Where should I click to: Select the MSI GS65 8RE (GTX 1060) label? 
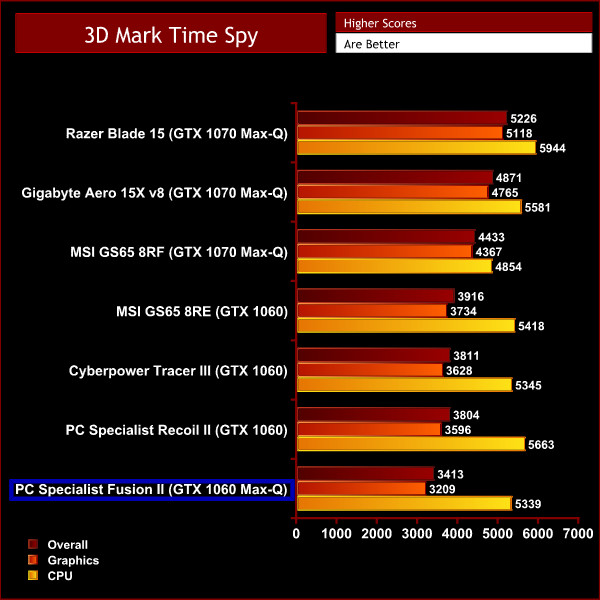point(202,311)
